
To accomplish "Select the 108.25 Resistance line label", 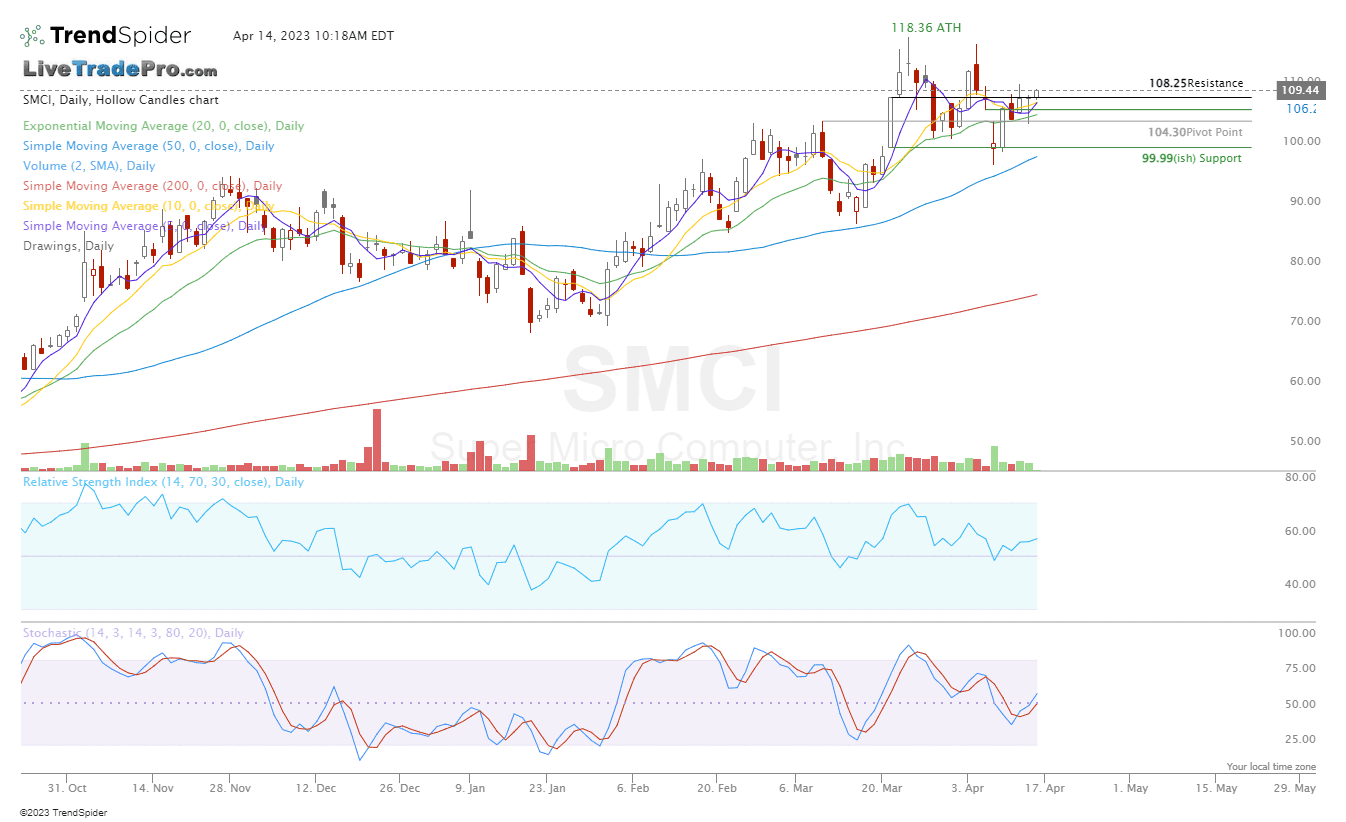I will [1196, 83].
